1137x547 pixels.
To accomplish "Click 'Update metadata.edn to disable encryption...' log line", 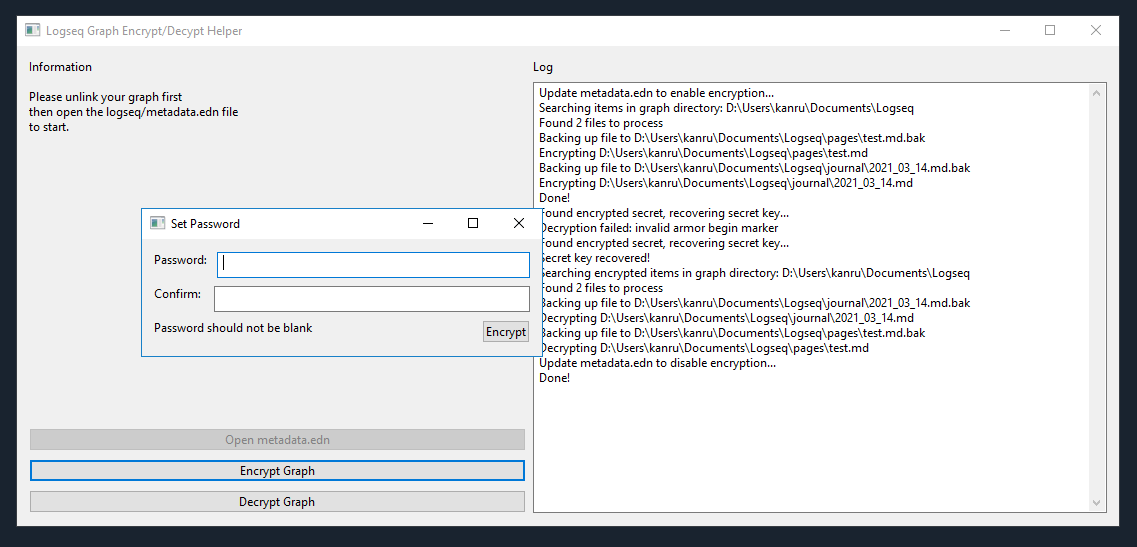I will pyautogui.click(x=658, y=363).
